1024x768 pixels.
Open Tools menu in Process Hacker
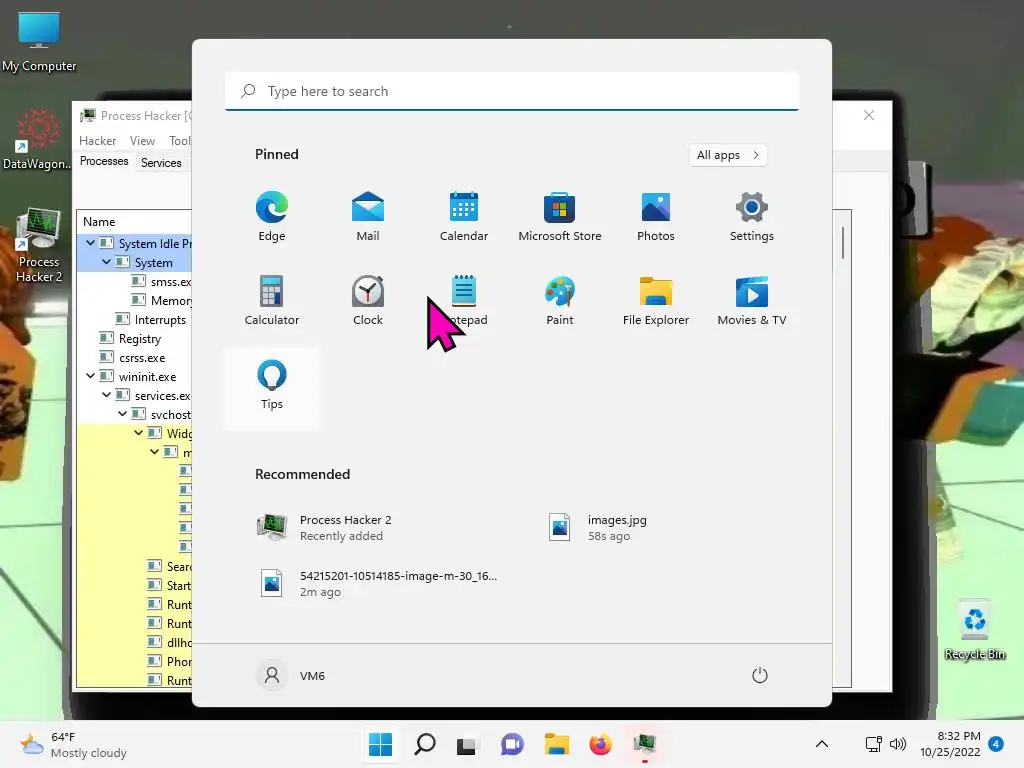coord(180,141)
